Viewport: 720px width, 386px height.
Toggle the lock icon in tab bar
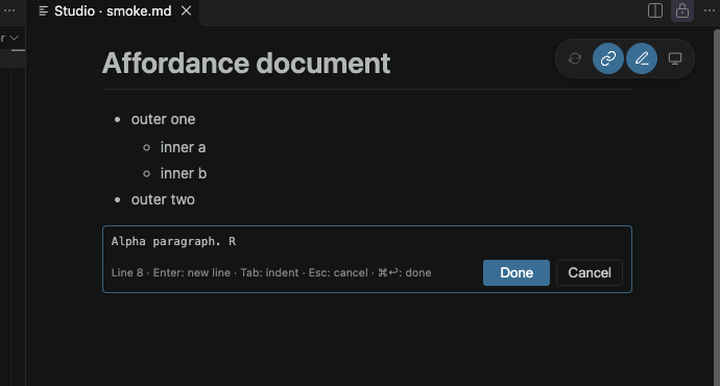pyautogui.click(x=682, y=11)
